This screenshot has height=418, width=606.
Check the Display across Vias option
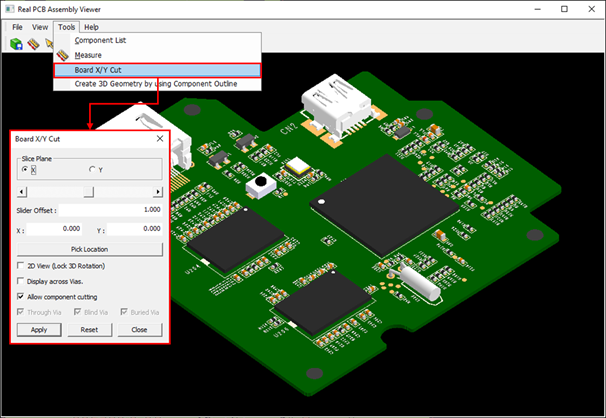(x=22, y=281)
